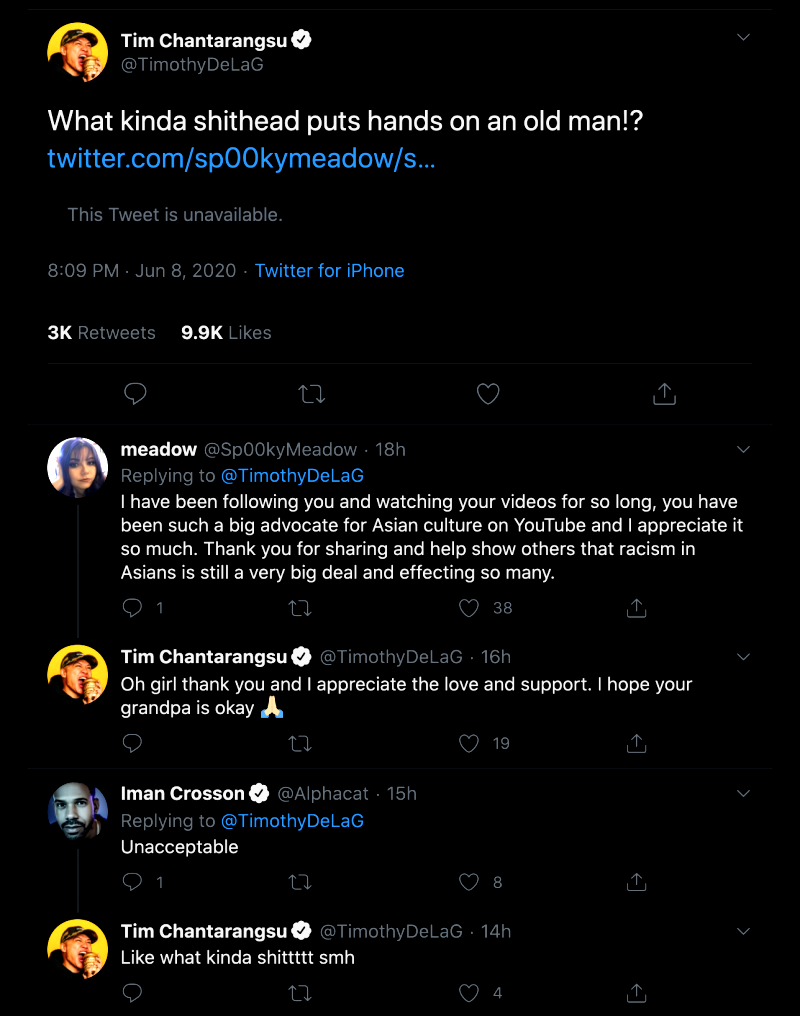
Task: Open the main tweet's options chevron
Action: coord(743,38)
